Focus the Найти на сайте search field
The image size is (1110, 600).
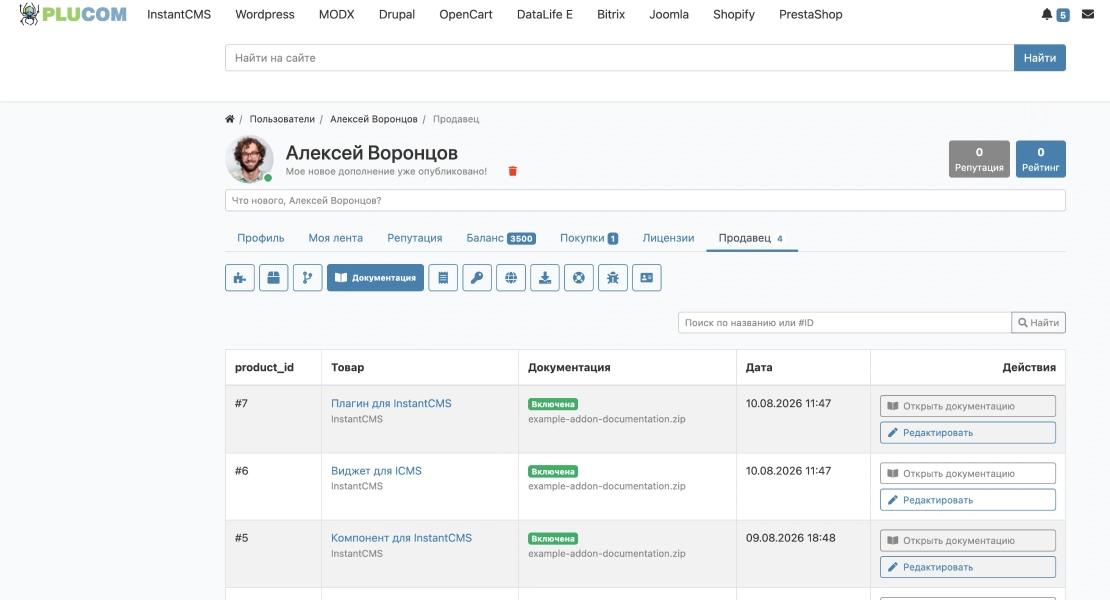coord(619,58)
